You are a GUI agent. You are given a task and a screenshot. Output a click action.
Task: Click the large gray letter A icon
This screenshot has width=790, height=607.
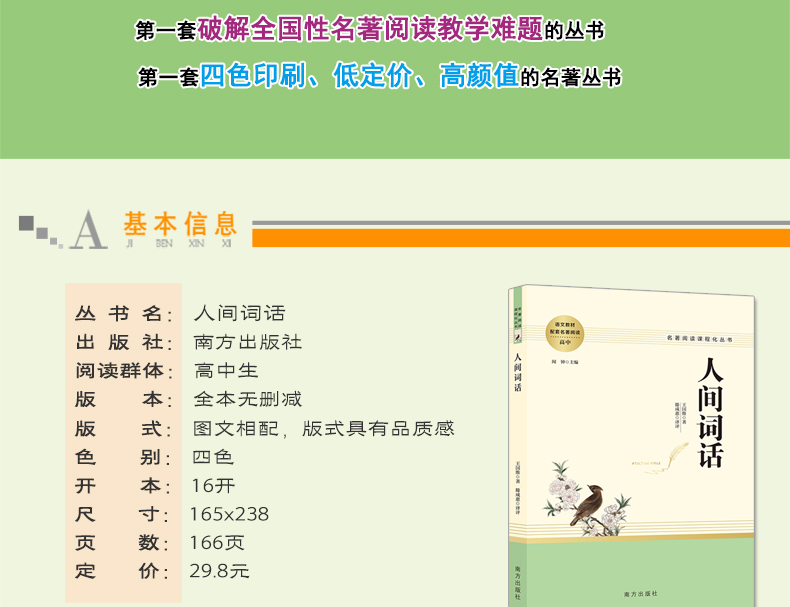point(90,230)
